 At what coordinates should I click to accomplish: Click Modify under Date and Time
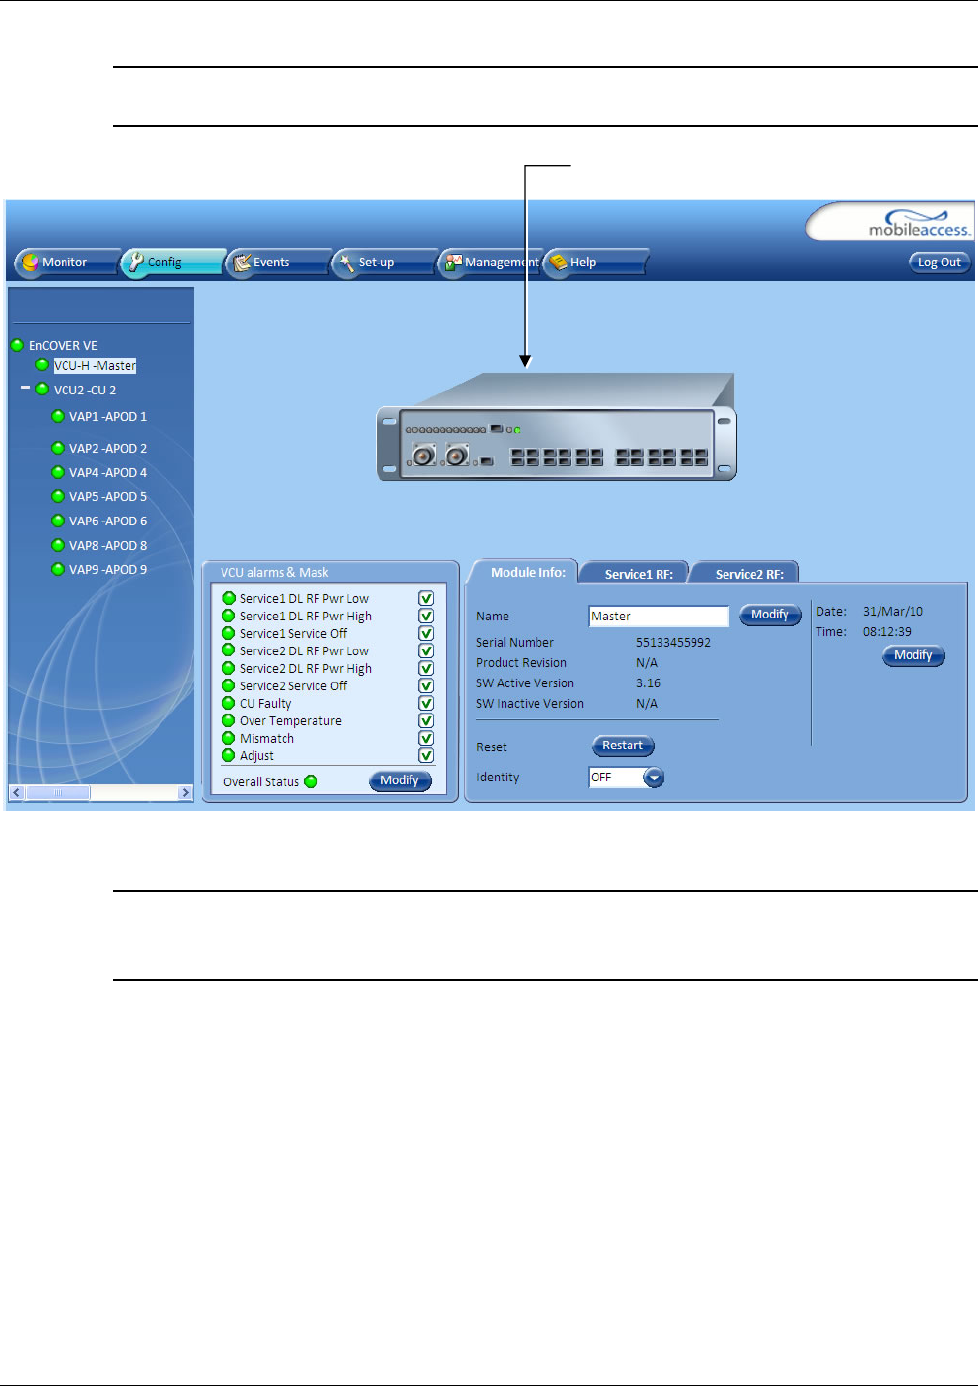[913, 656]
